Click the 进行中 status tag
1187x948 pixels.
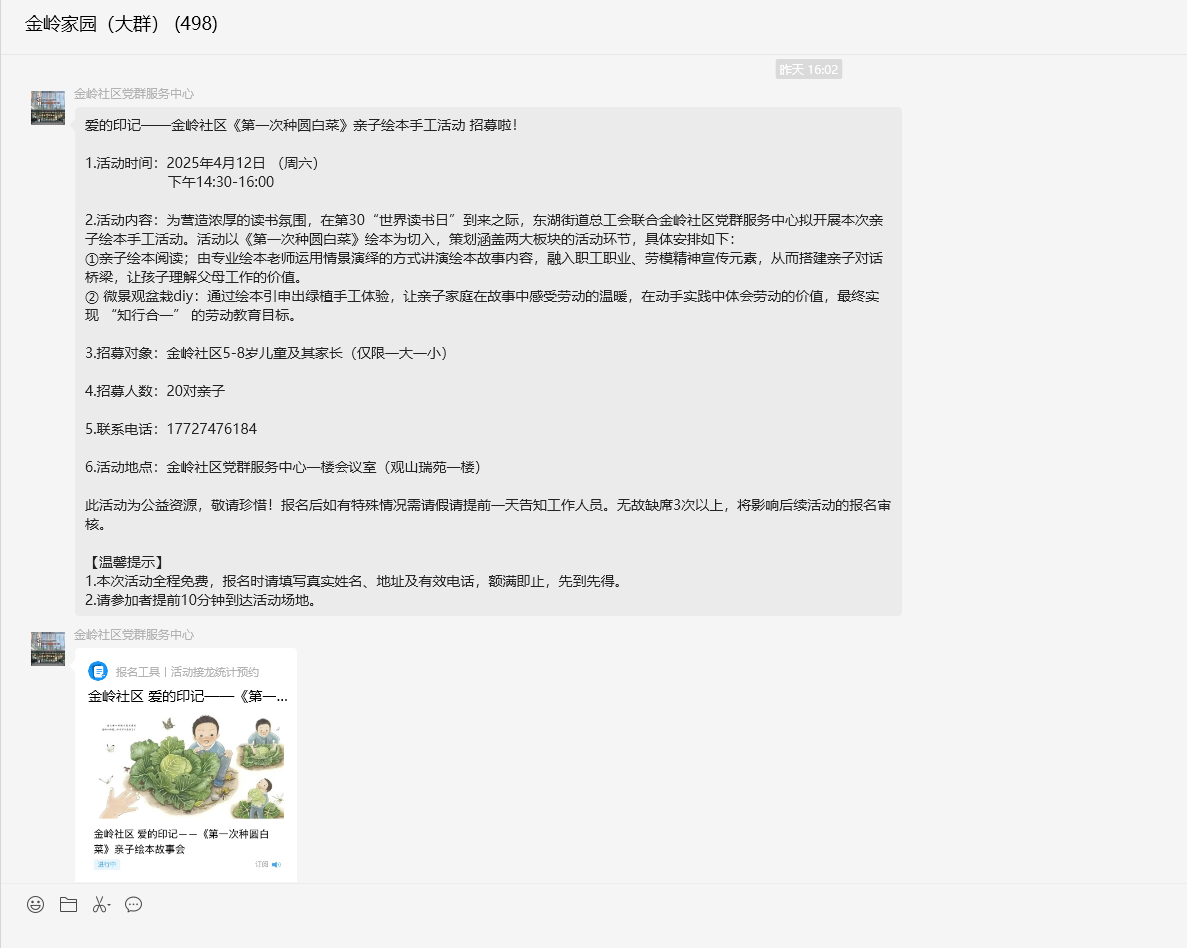pos(106,864)
